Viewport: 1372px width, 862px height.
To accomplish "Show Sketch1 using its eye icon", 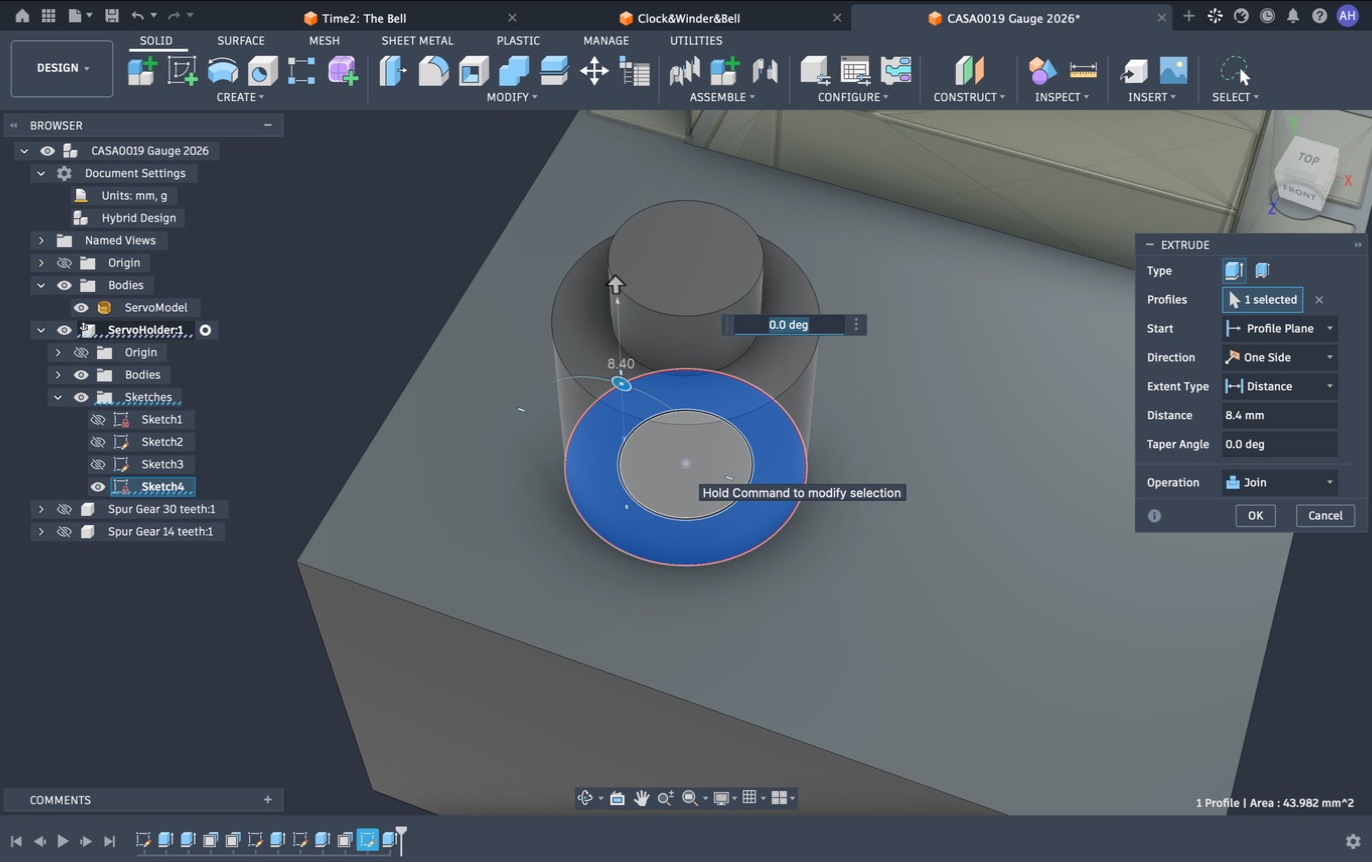I will [x=98, y=420].
